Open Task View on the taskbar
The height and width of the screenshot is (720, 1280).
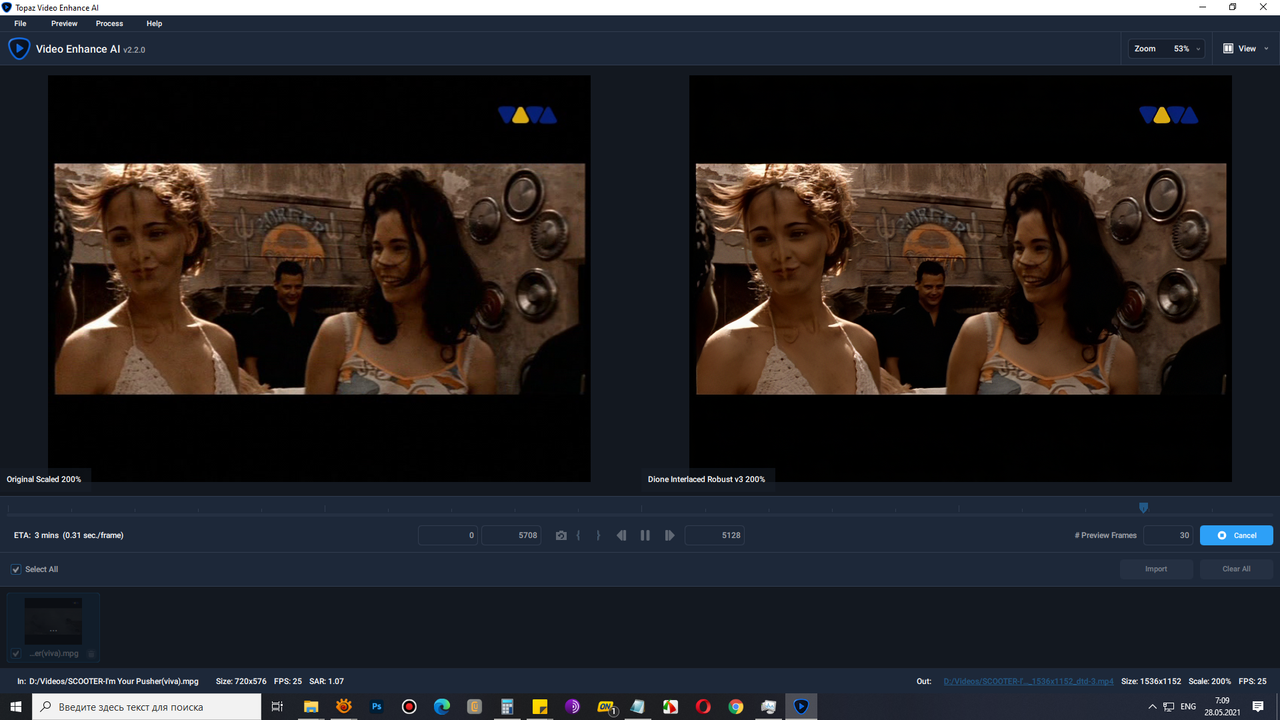tap(278, 706)
